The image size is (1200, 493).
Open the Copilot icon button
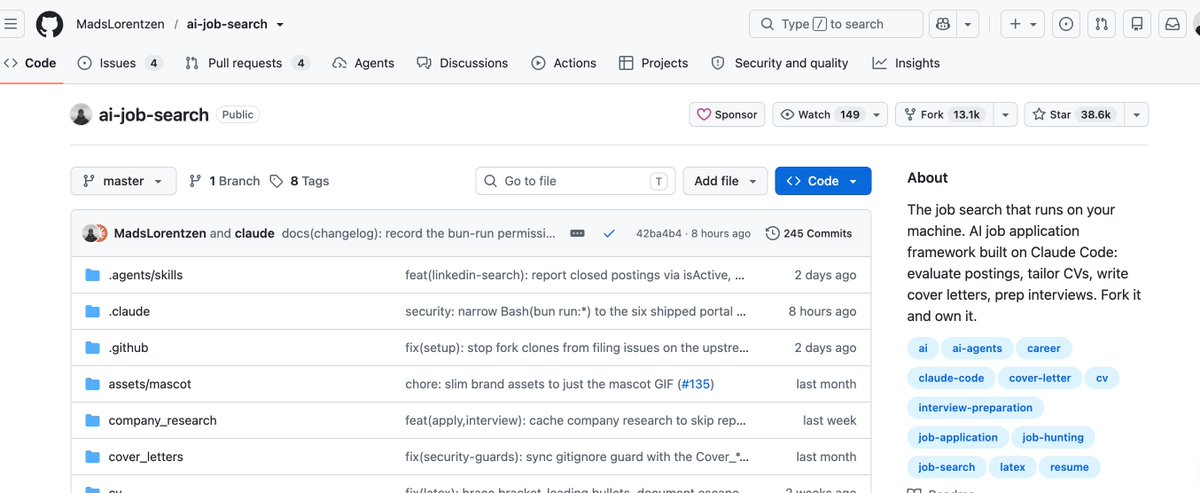[942, 24]
